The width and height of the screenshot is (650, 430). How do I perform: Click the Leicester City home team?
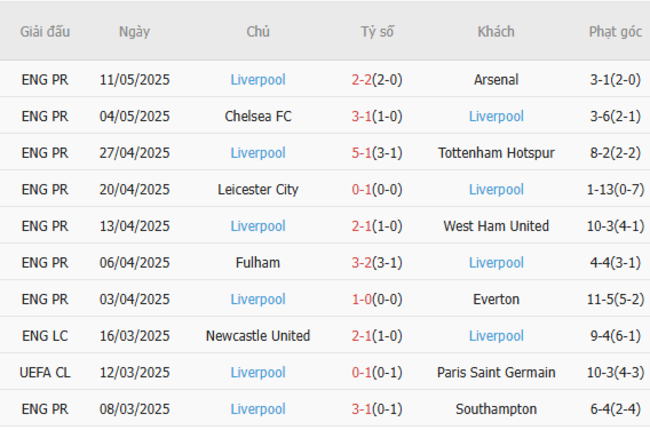coord(258,190)
